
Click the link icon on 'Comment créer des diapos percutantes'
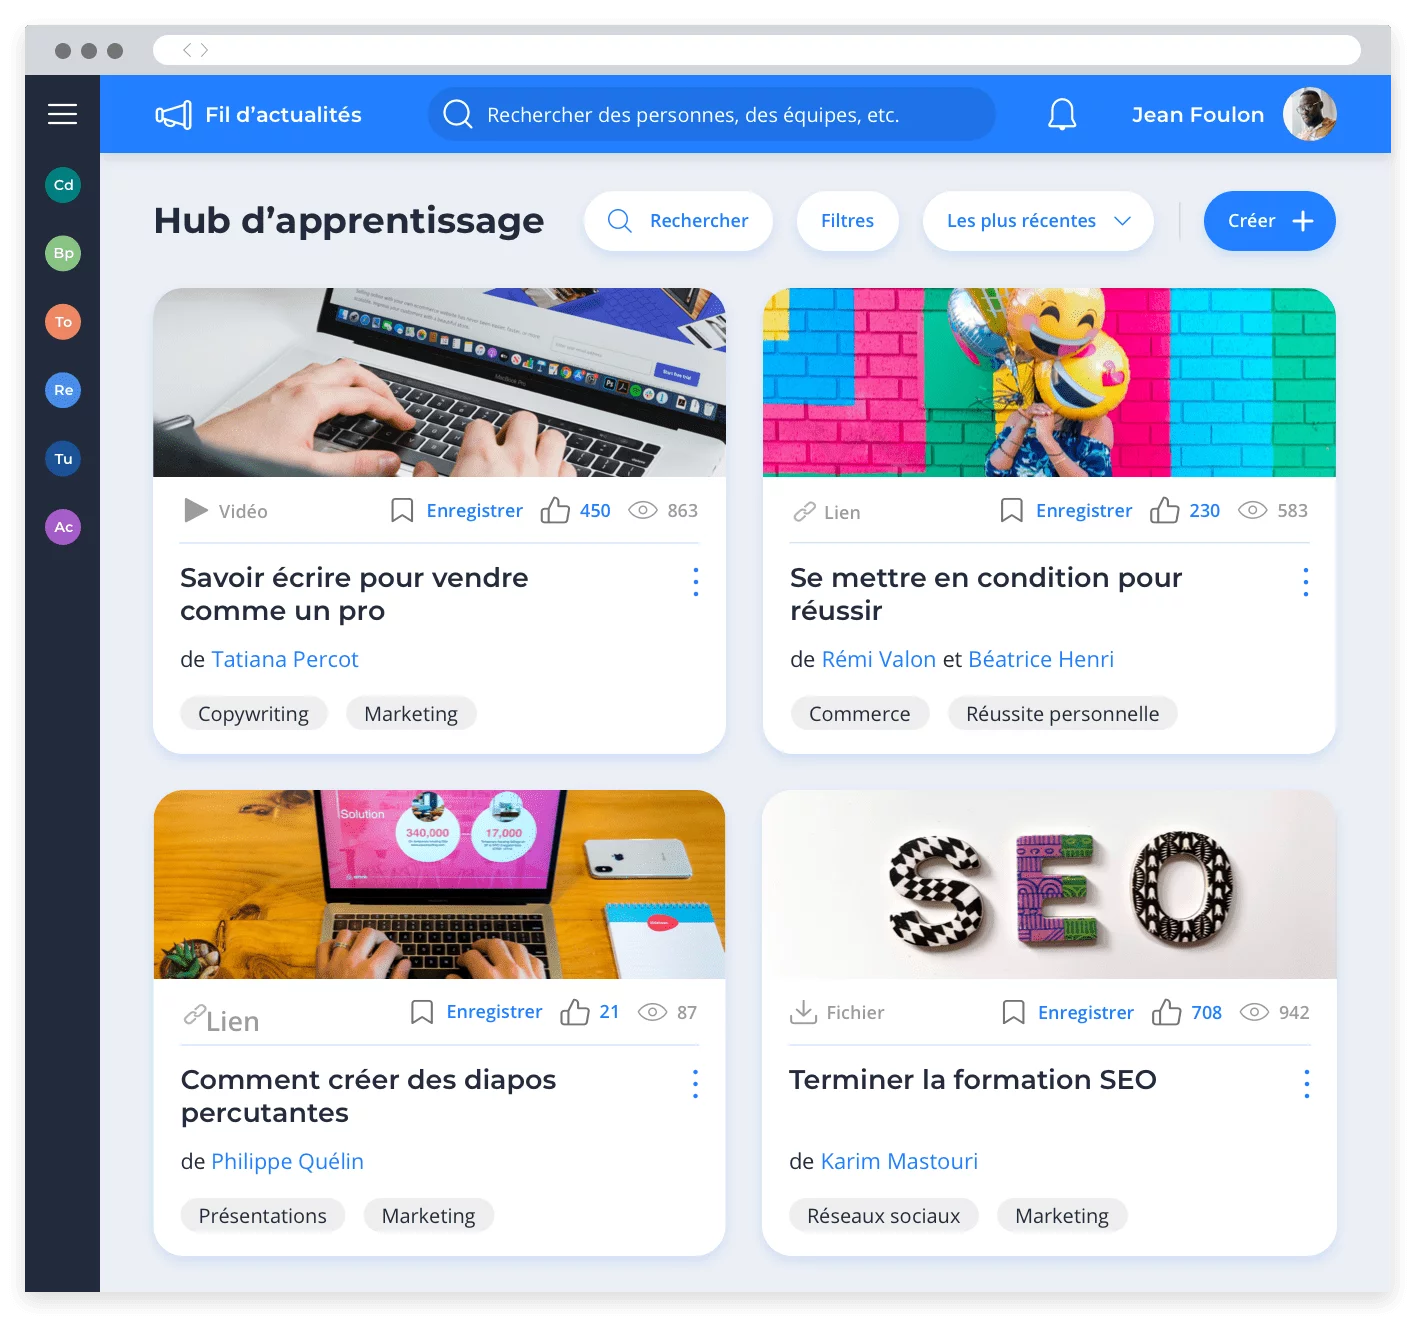[x=192, y=1014]
